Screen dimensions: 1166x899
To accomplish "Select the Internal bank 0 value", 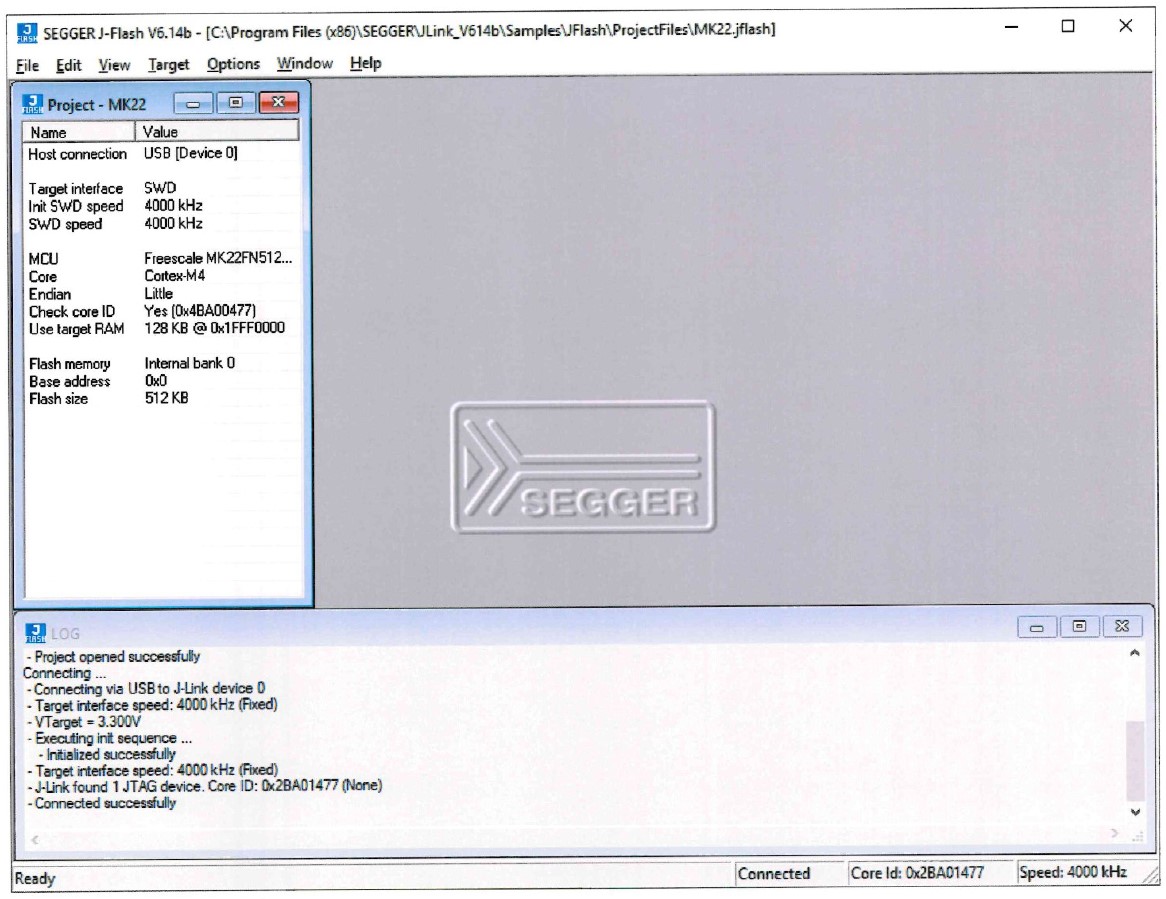I will click(x=190, y=363).
